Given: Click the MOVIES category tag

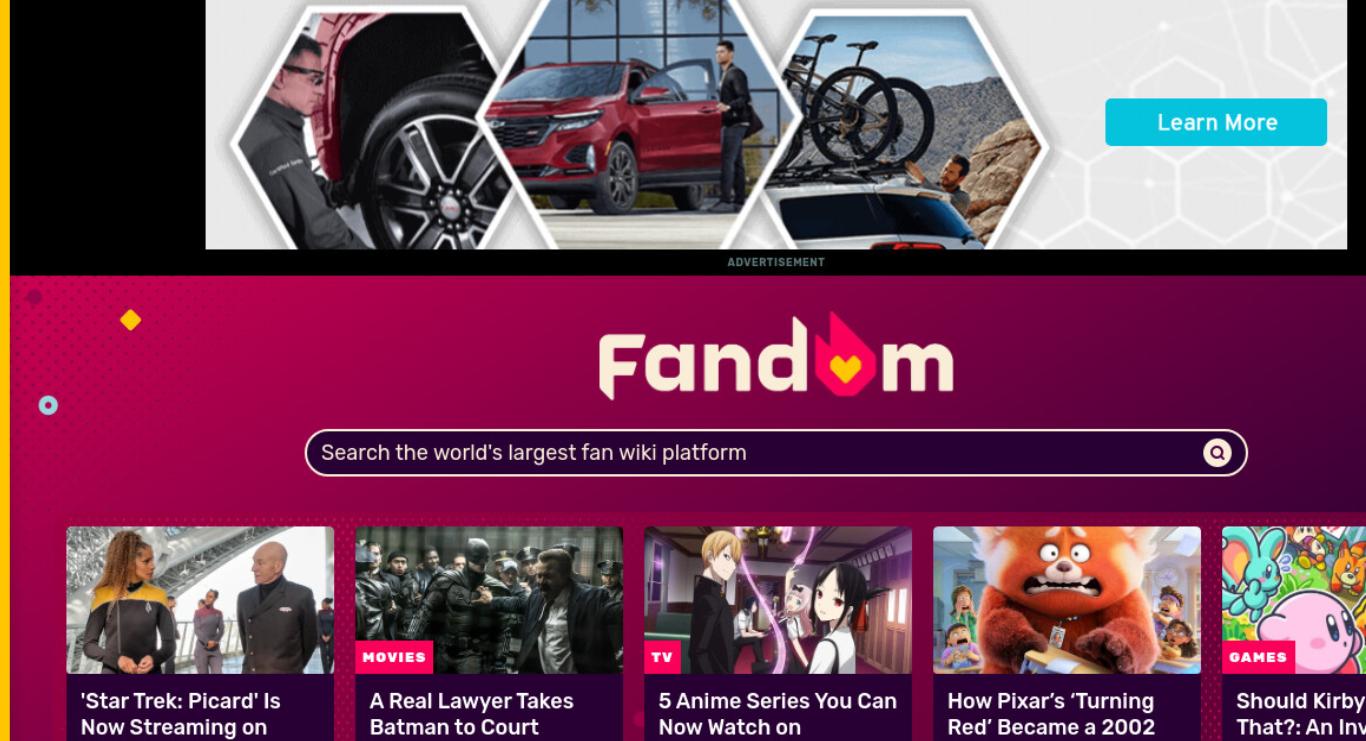Looking at the screenshot, I should 394,657.
